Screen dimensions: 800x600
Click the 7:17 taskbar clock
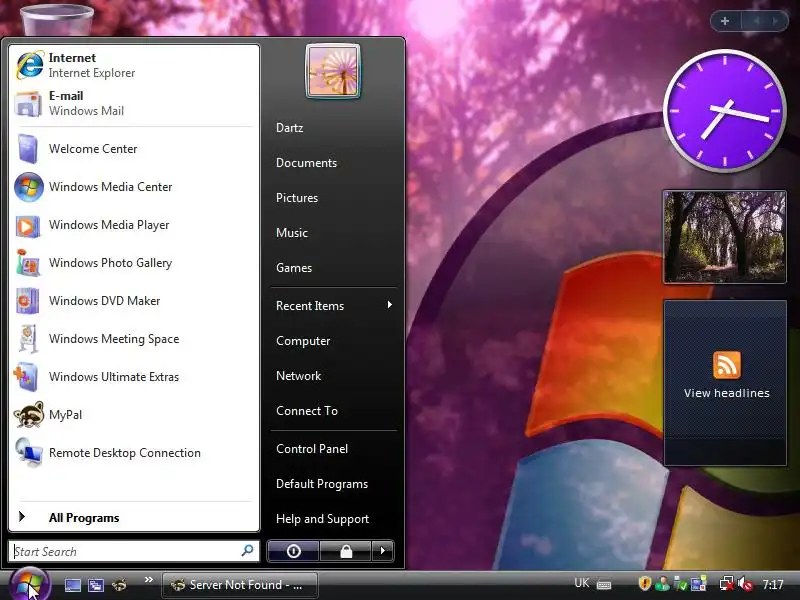(773, 584)
